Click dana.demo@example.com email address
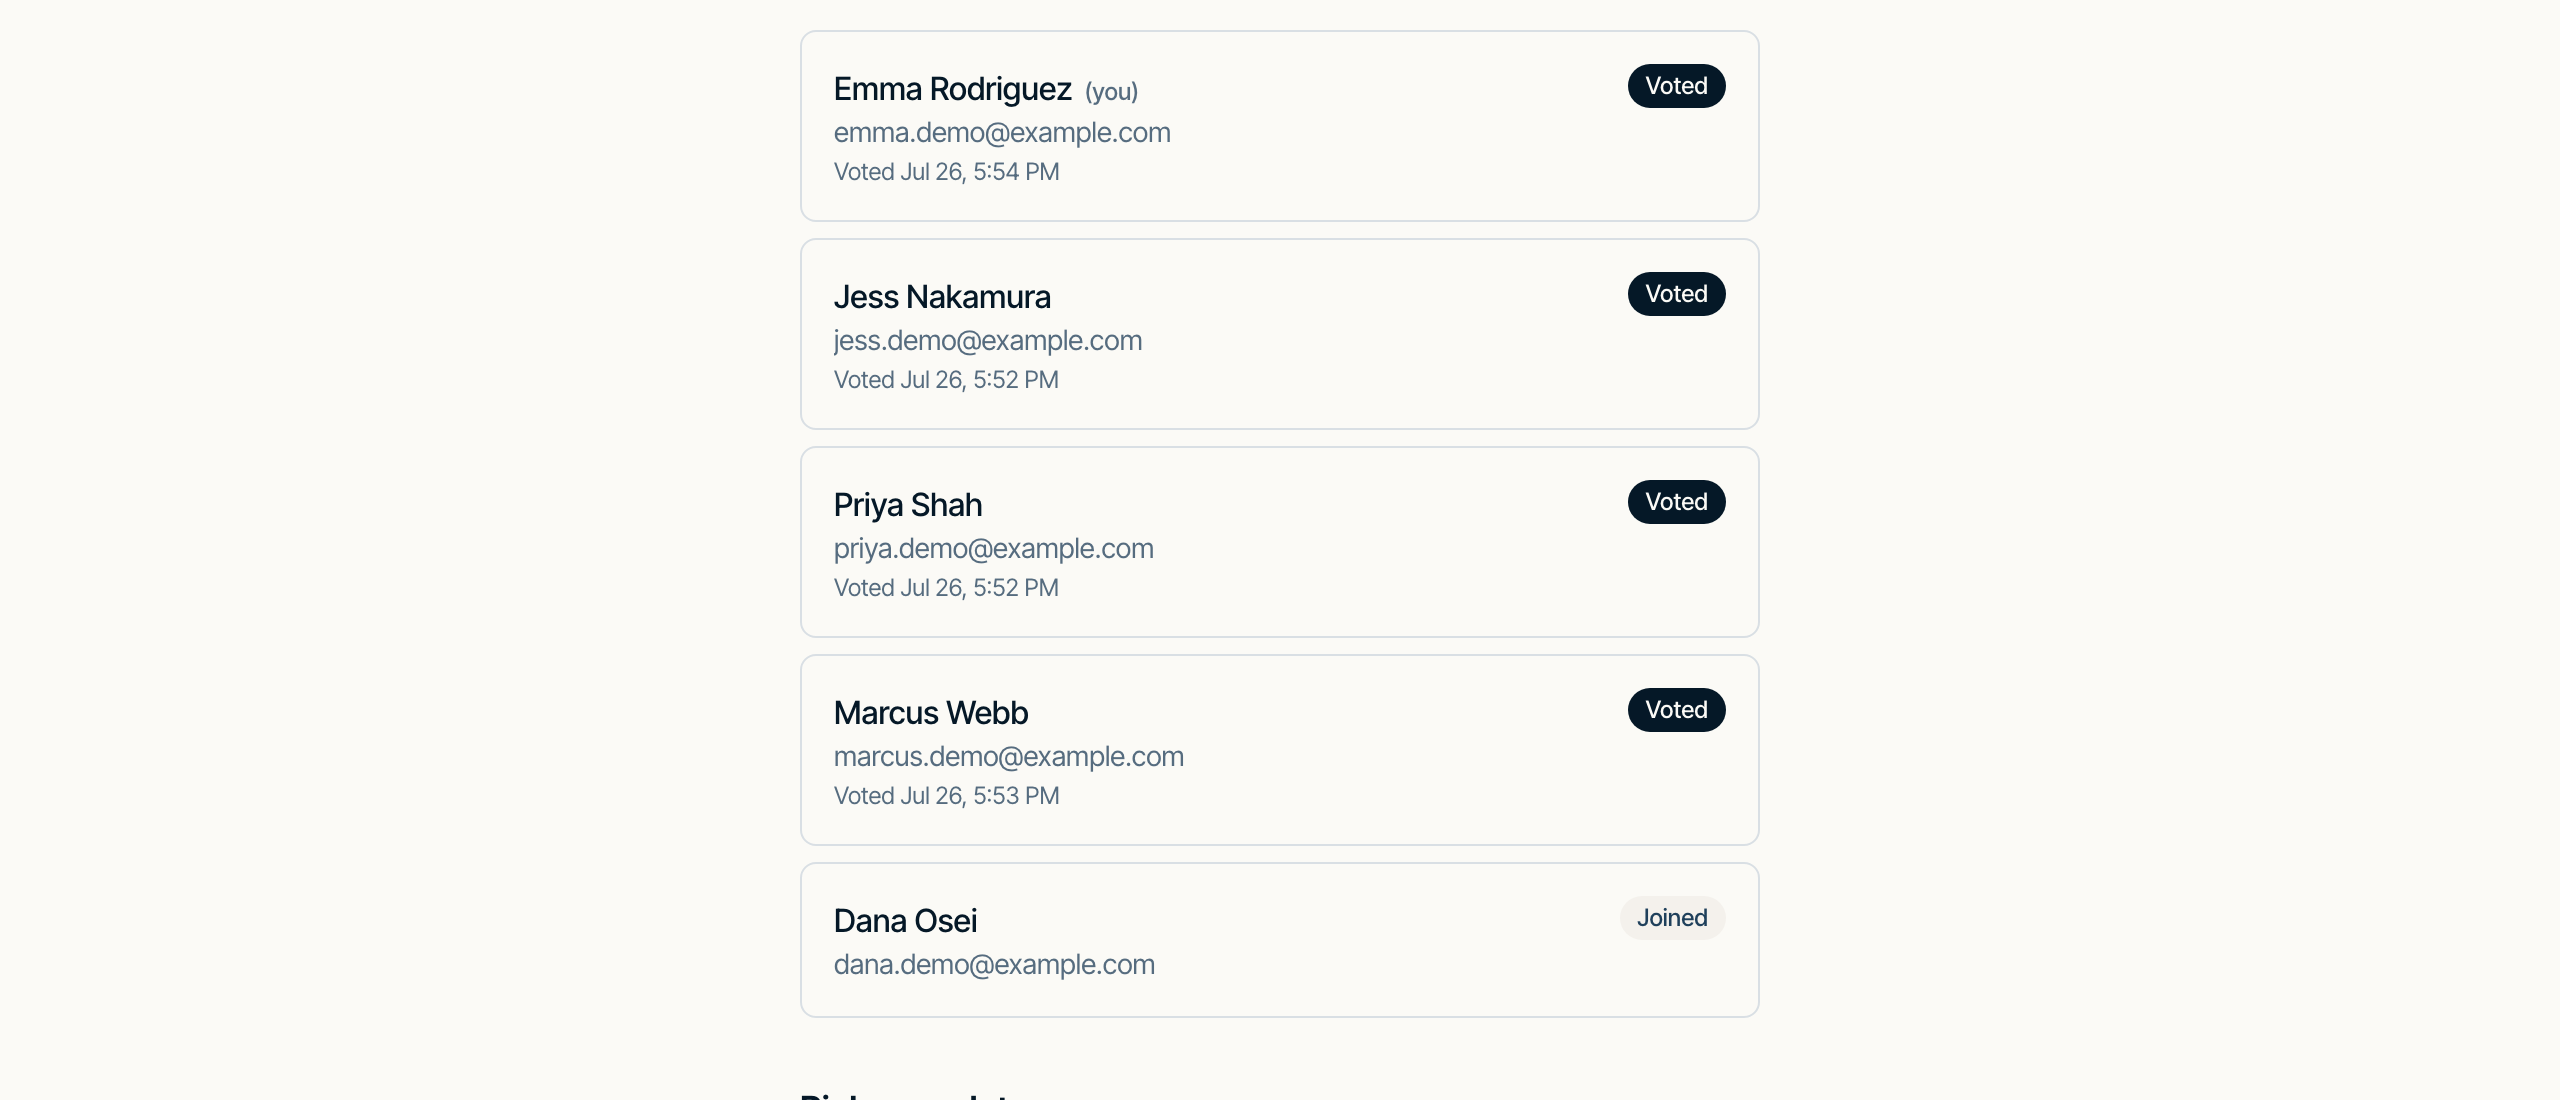The image size is (2560, 1100). click(994, 965)
